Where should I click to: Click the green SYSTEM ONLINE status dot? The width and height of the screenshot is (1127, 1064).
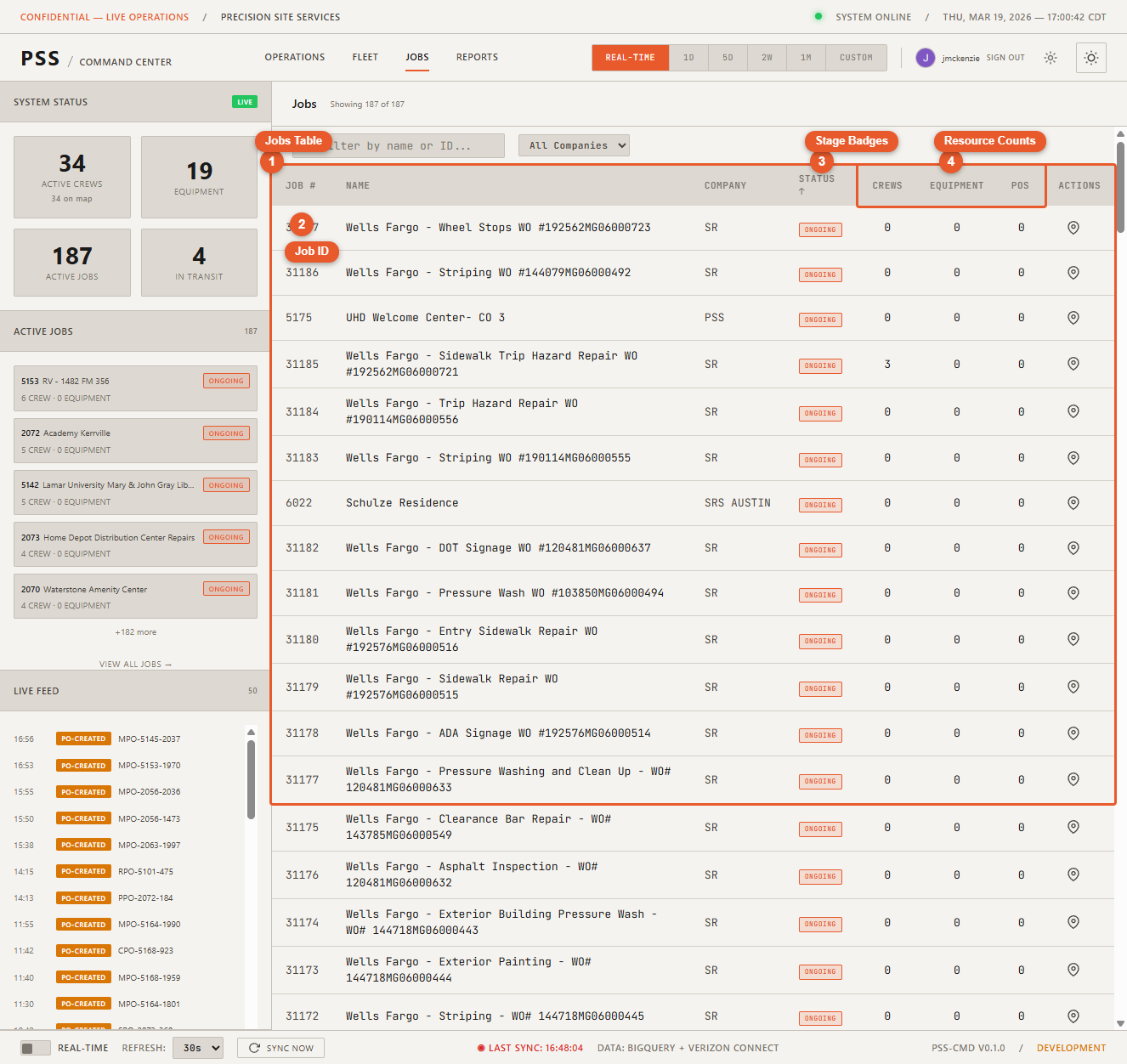pyautogui.click(x=819, y=17)
